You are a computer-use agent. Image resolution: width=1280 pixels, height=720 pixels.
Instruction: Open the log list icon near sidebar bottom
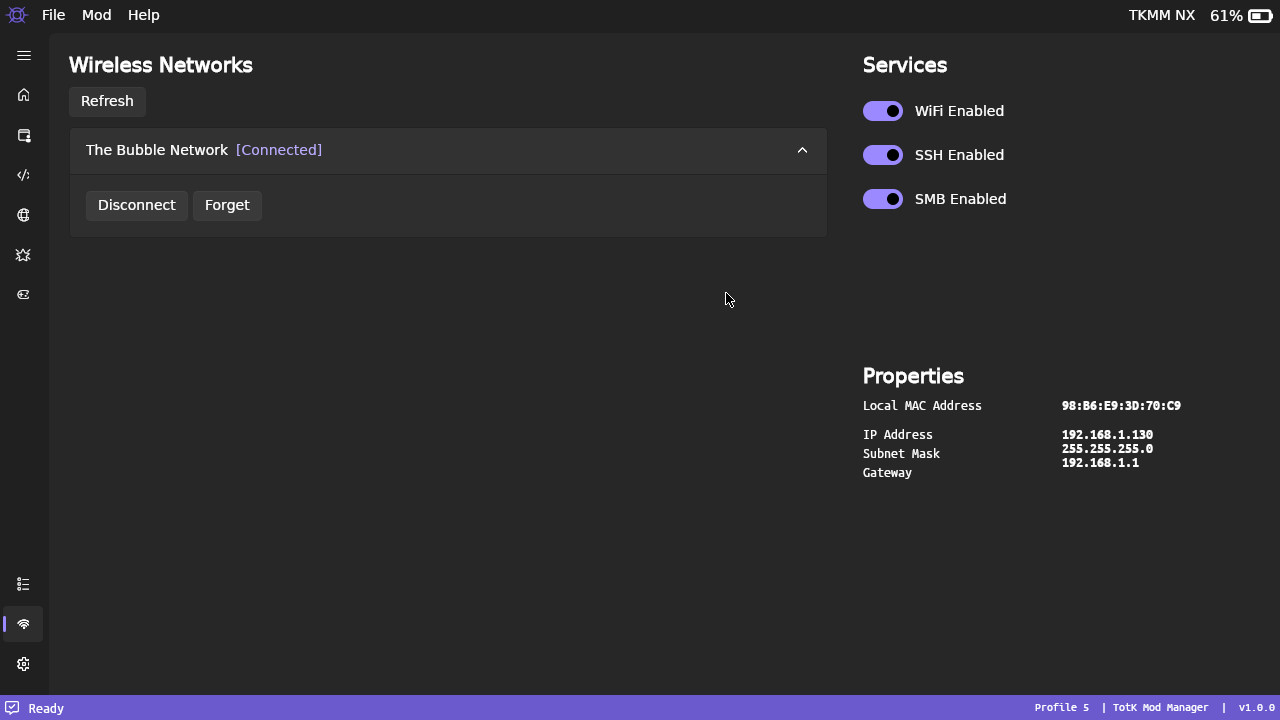pos(23,583)
